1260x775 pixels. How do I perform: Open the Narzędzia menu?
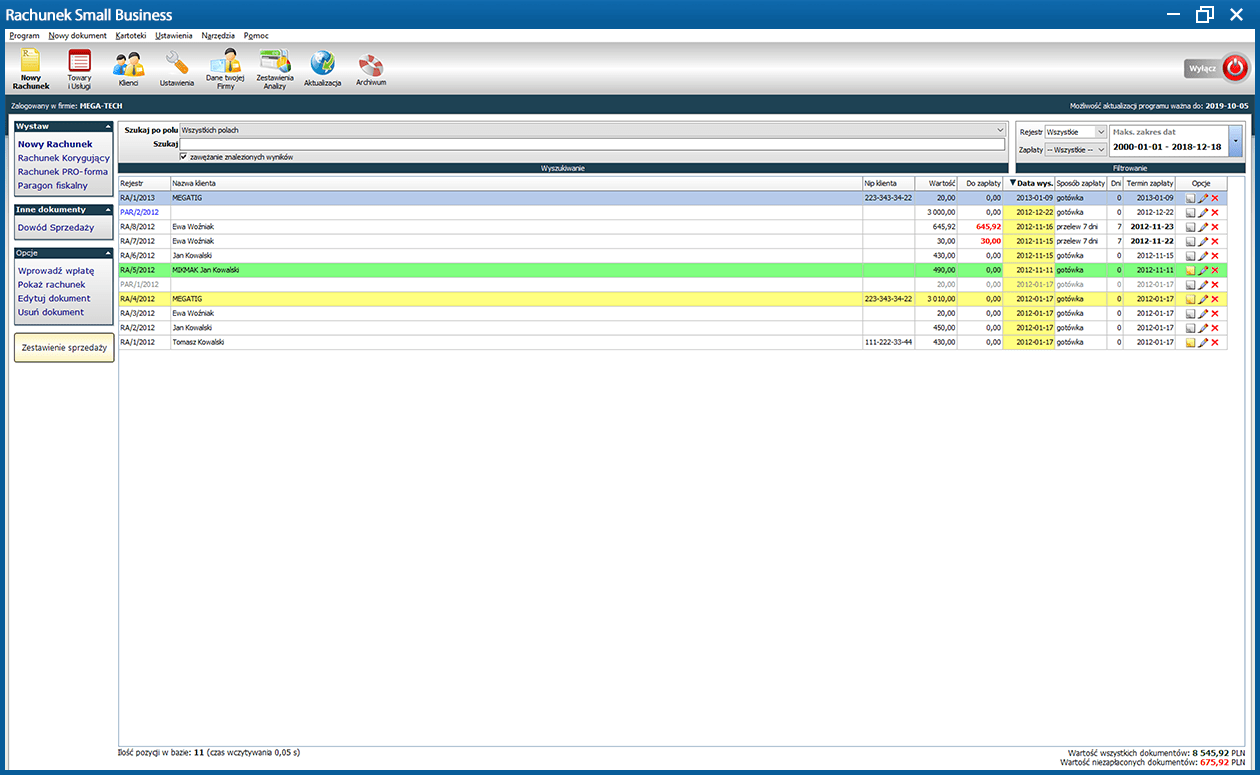tap(218, 35)
